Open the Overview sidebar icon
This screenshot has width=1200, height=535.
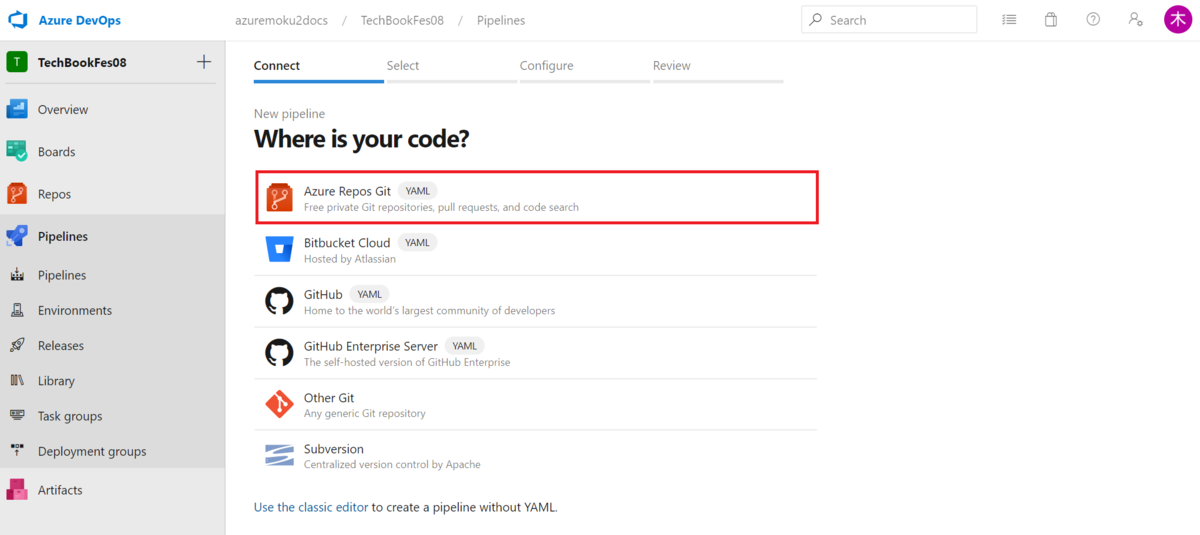17,109
